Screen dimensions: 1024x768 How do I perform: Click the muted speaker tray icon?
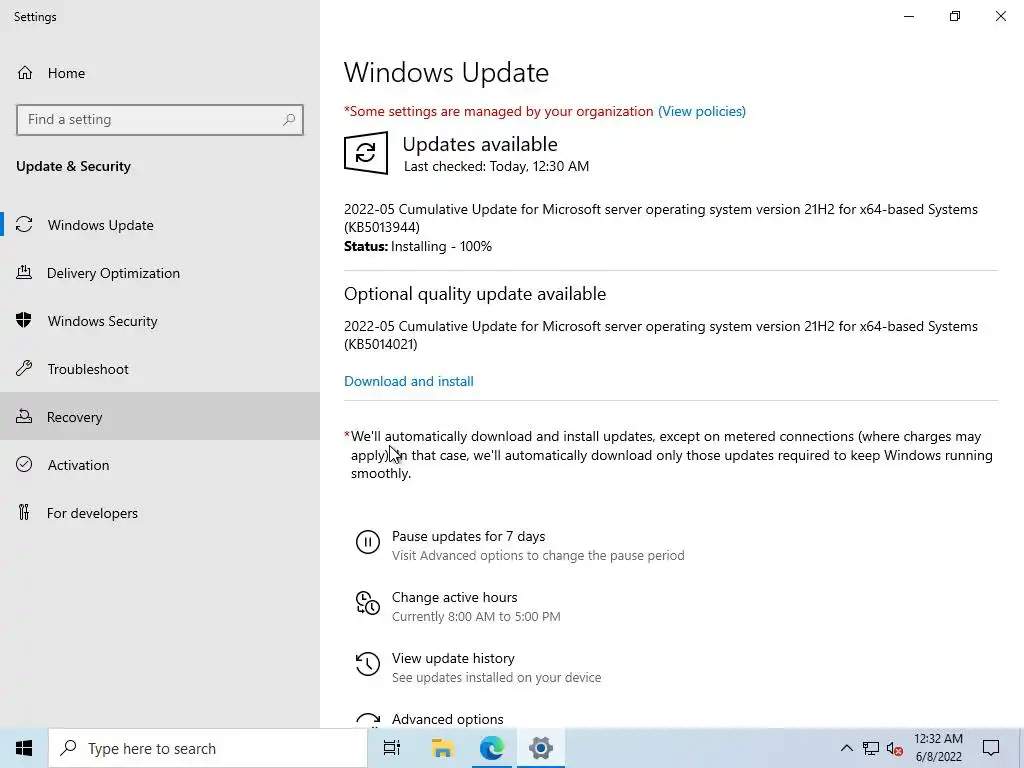pos(895,748)
